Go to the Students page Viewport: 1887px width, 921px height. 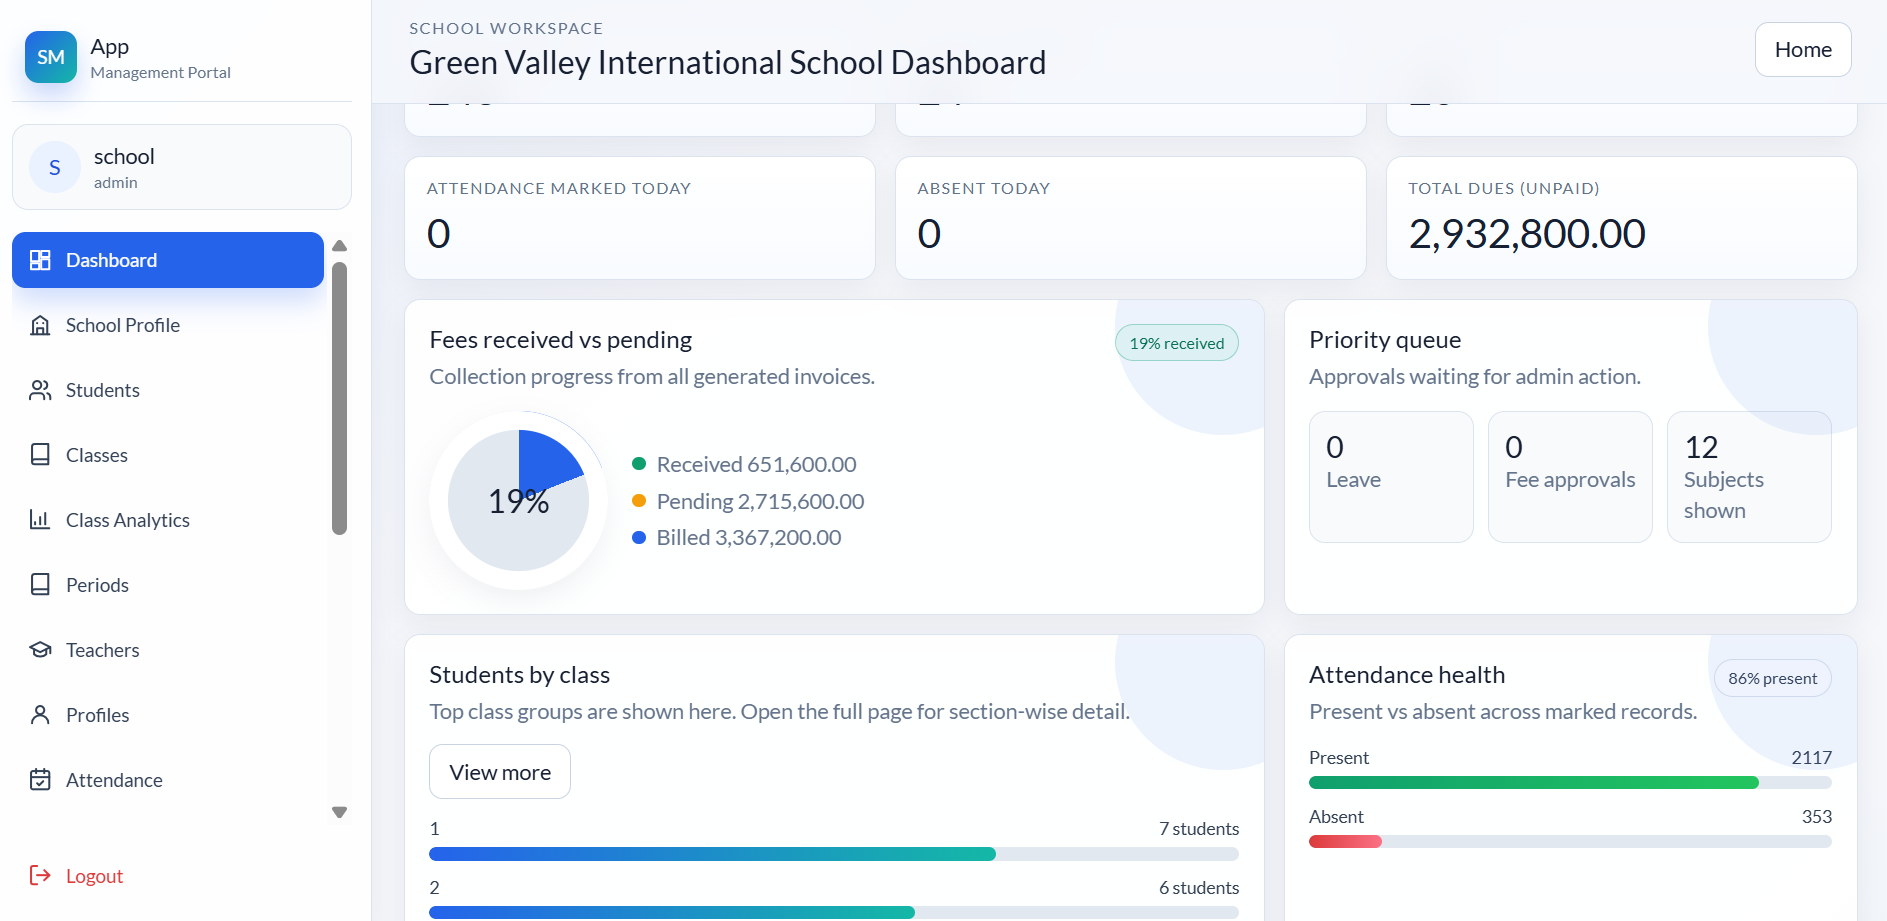point(168,390)
